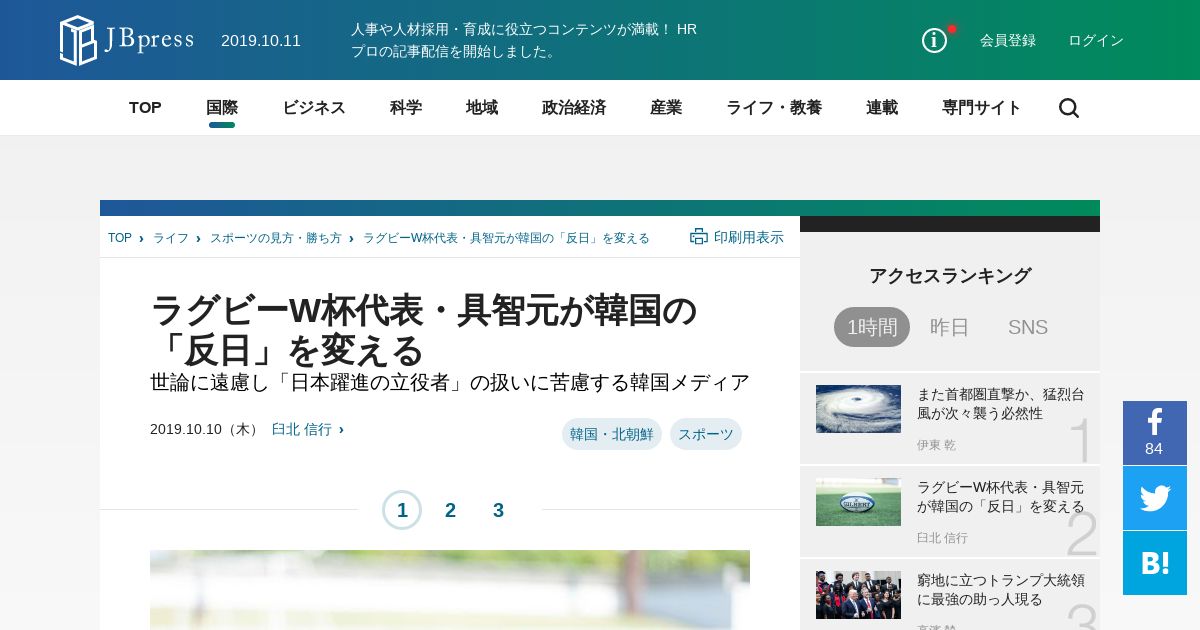Go to TOP in main navigation
Screen dimensions: 1200x630
pos(145,108)
